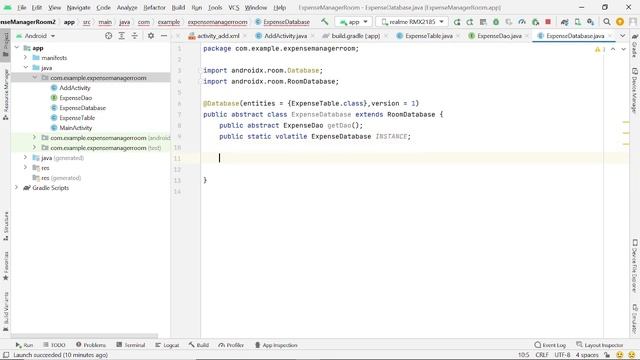Screen dimensions: 640x360
Task: Toggle the Gradle tool window
Action: point(634,45)
